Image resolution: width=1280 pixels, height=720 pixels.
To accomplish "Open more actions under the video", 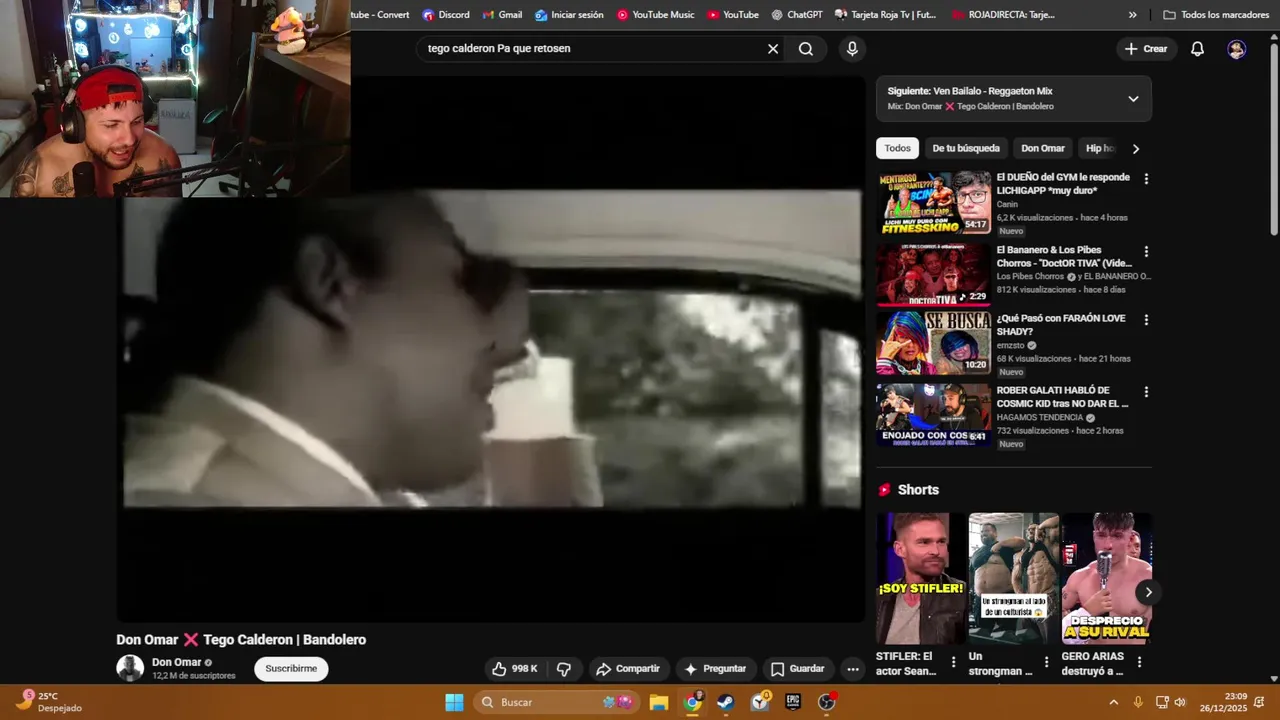I will pos(852,668).
